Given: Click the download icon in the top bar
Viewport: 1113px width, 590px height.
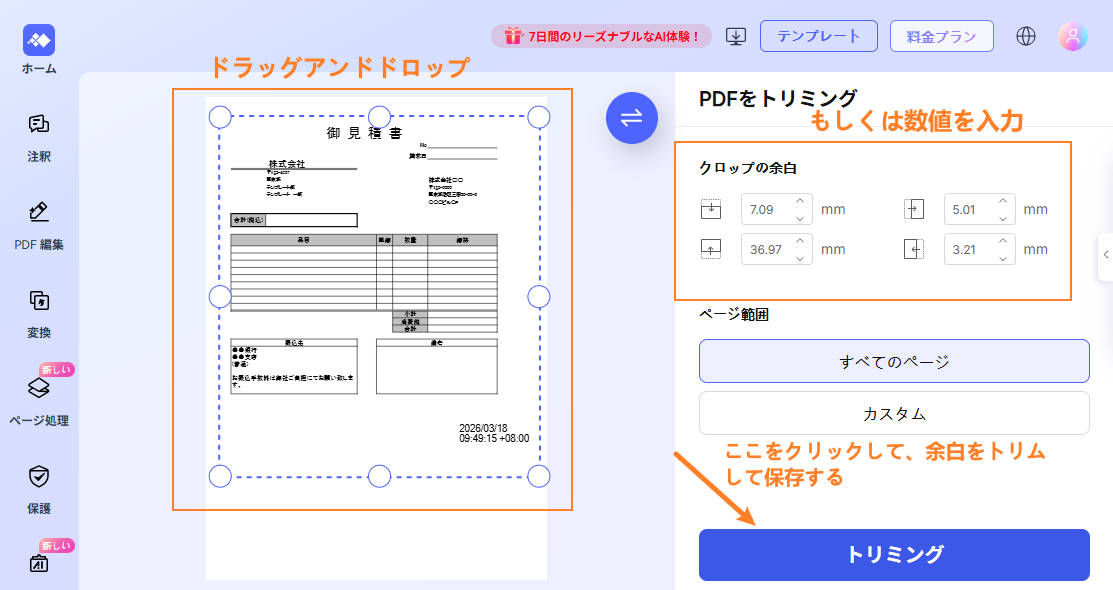Looking at the screenshot, I should click(x=737, y=35).
